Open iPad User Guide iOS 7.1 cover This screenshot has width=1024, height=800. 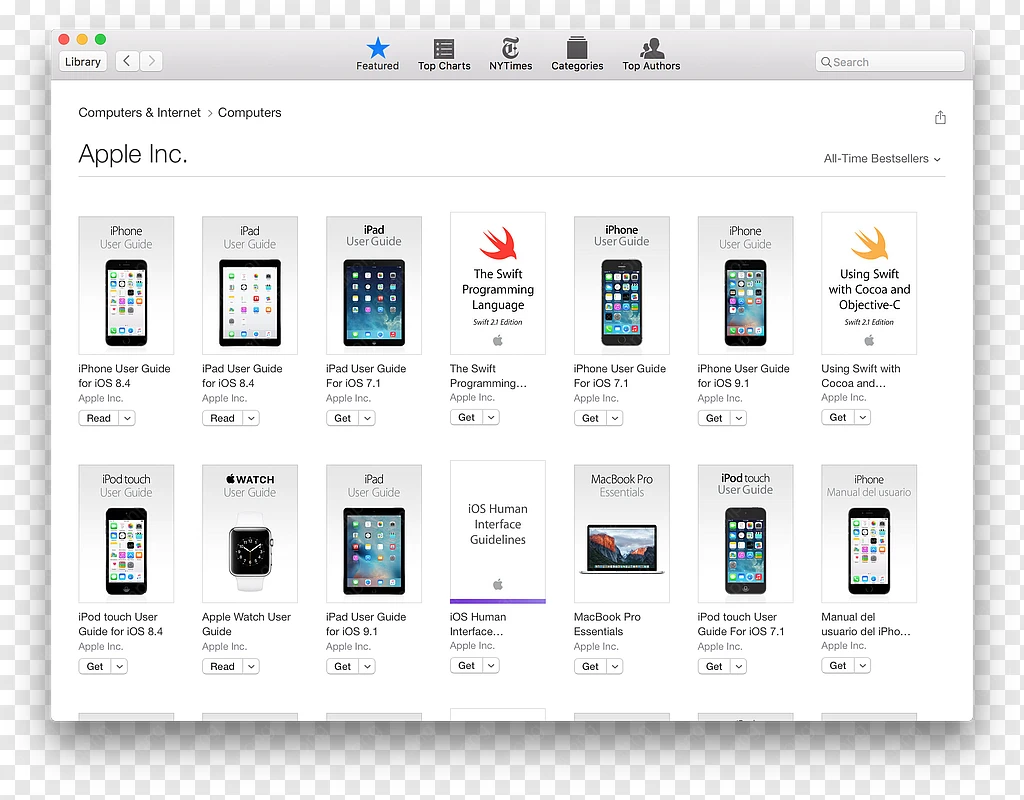374,285
